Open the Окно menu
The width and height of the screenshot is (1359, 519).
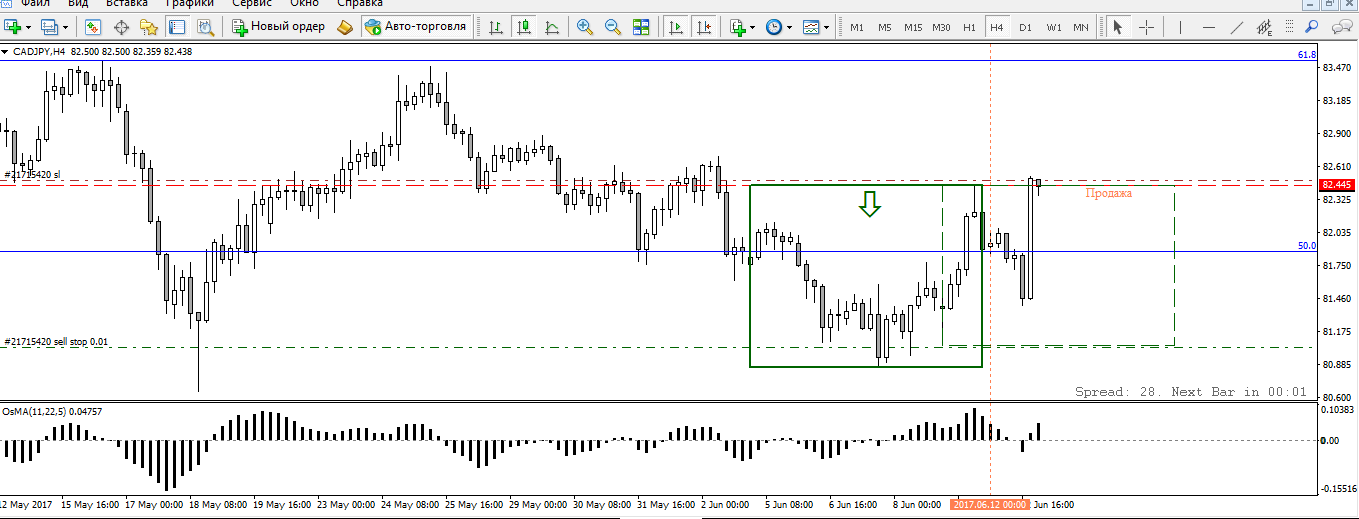coord(304,4)
